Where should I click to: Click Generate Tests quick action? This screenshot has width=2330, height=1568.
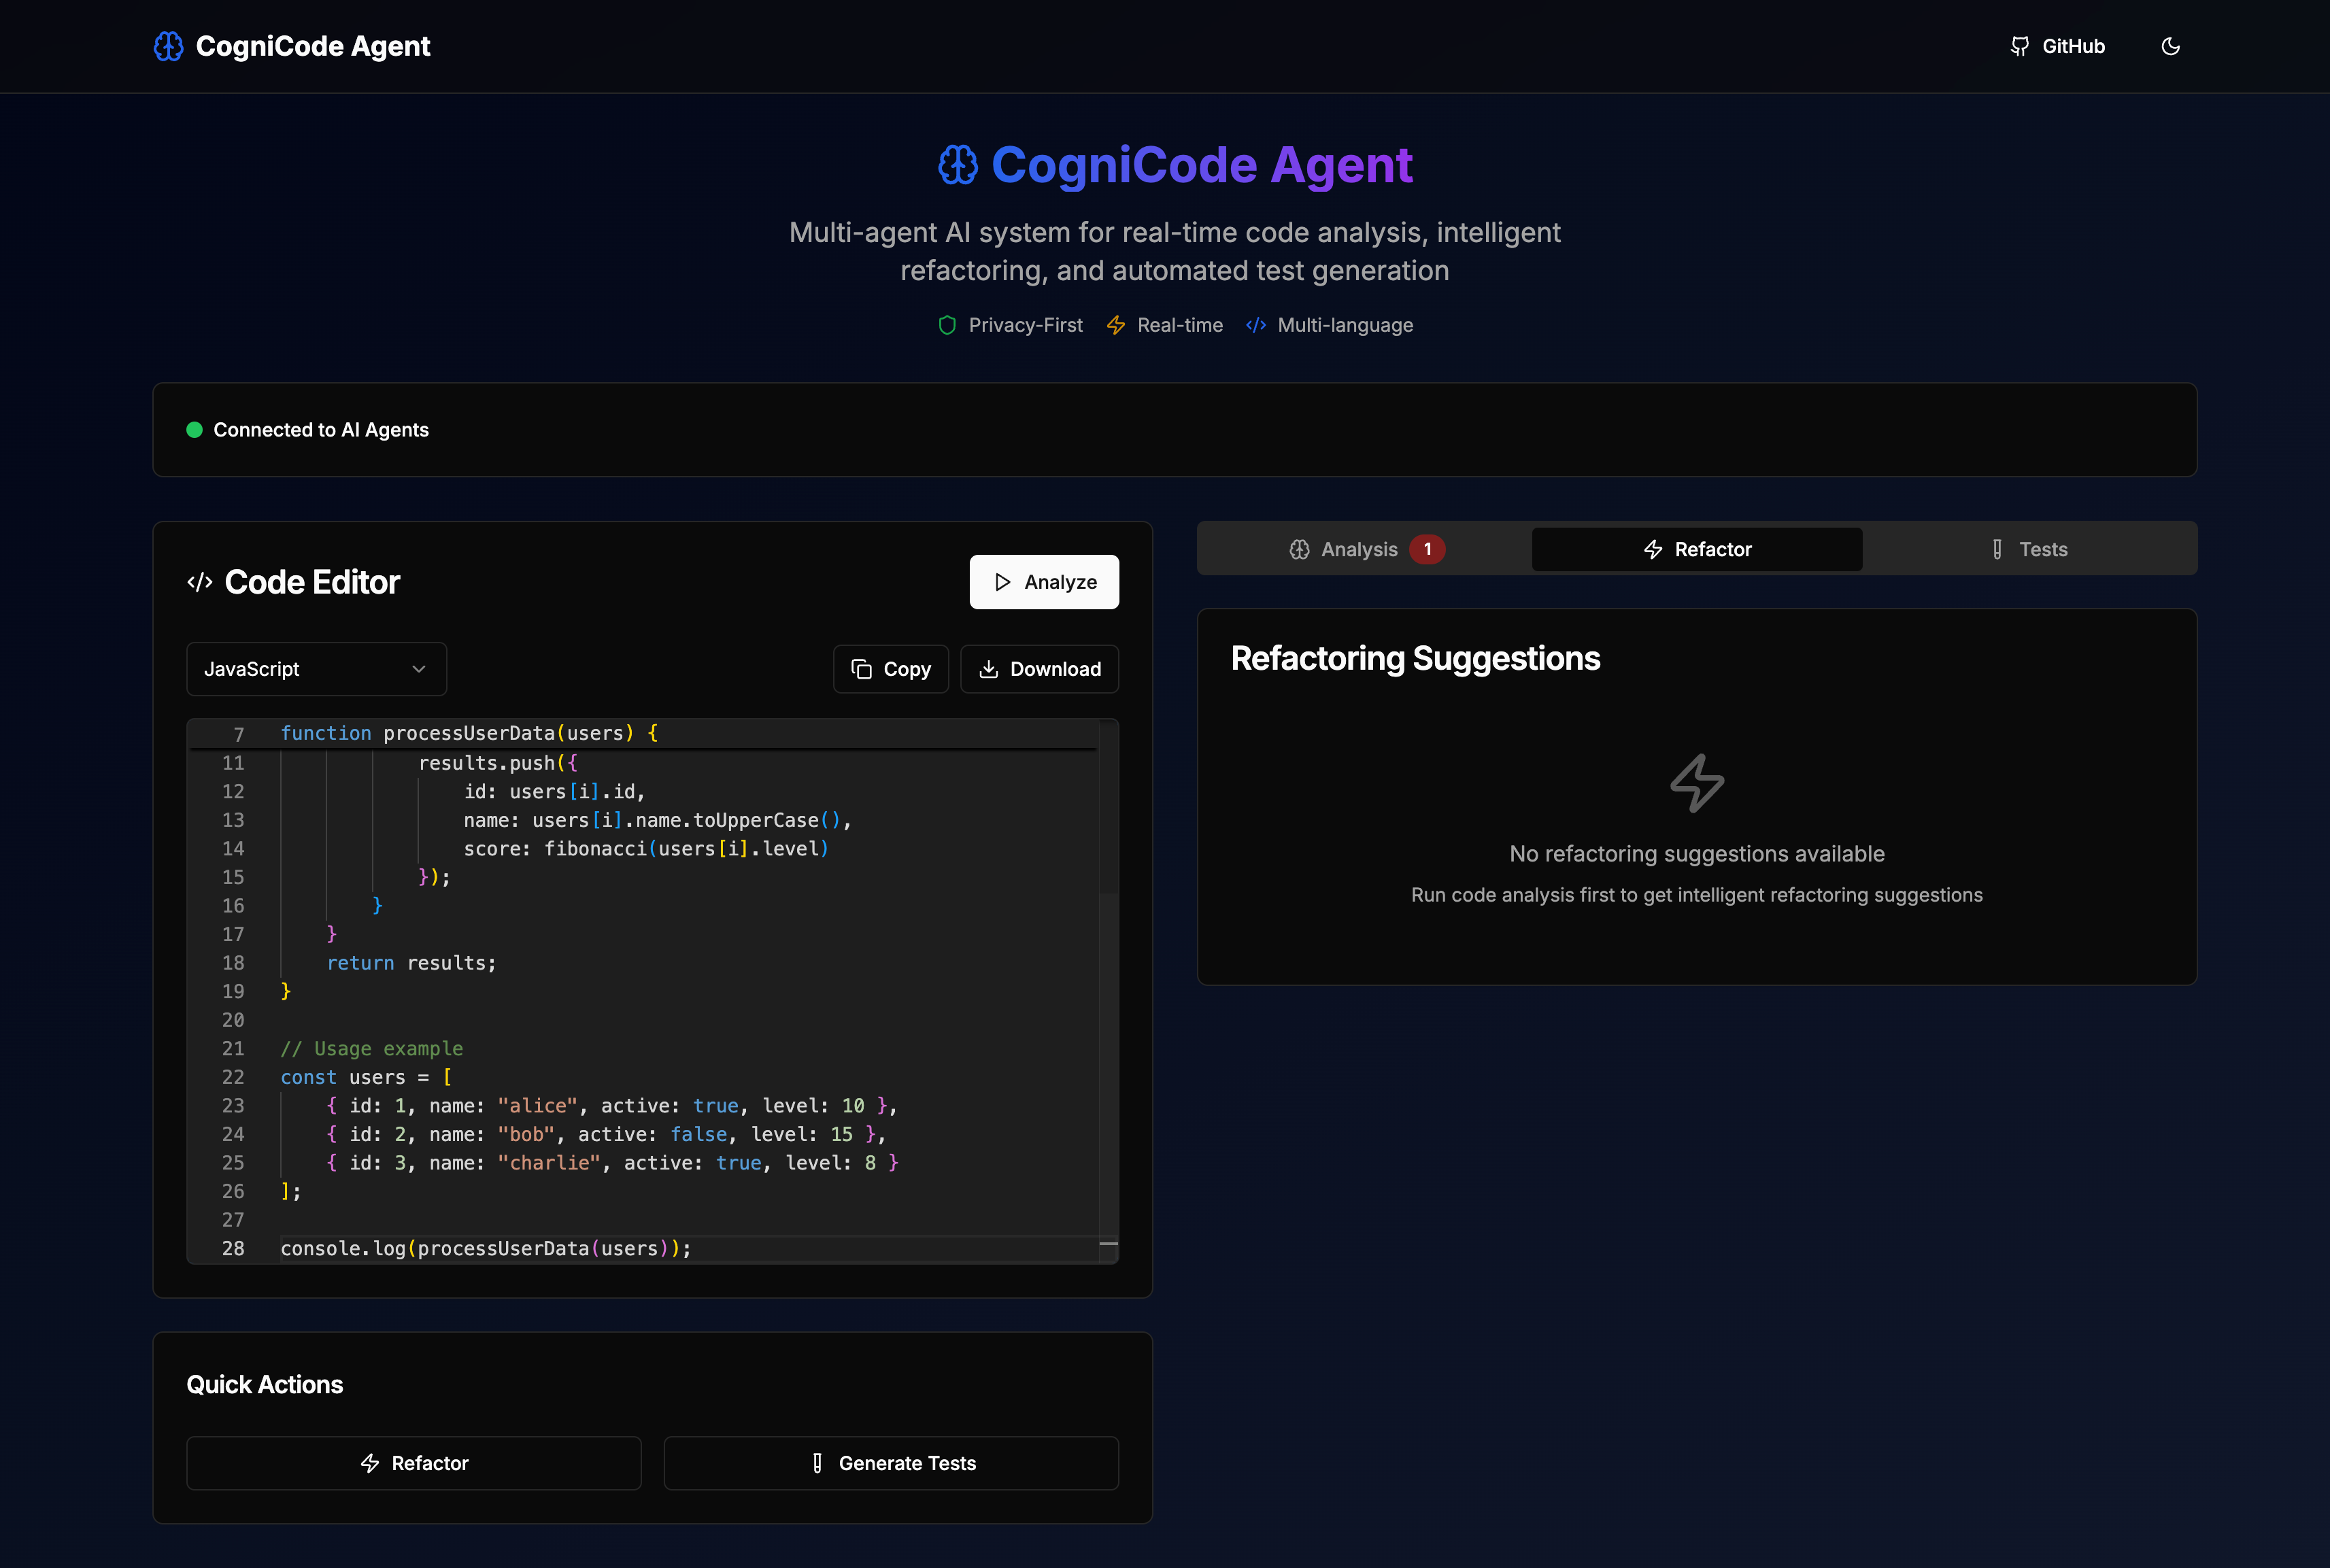tap(891, 1463)
